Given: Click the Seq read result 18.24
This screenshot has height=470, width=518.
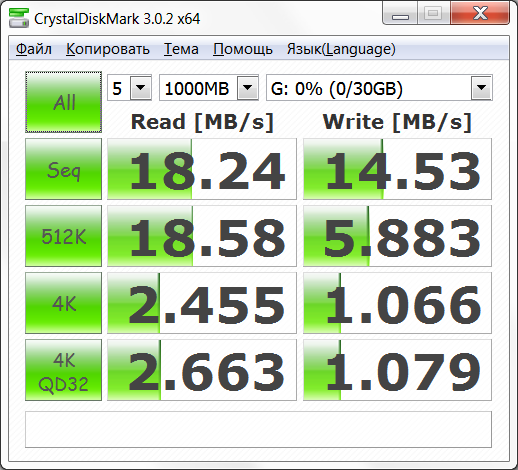Looking at the screenshot, I should (x=202, y=169).
